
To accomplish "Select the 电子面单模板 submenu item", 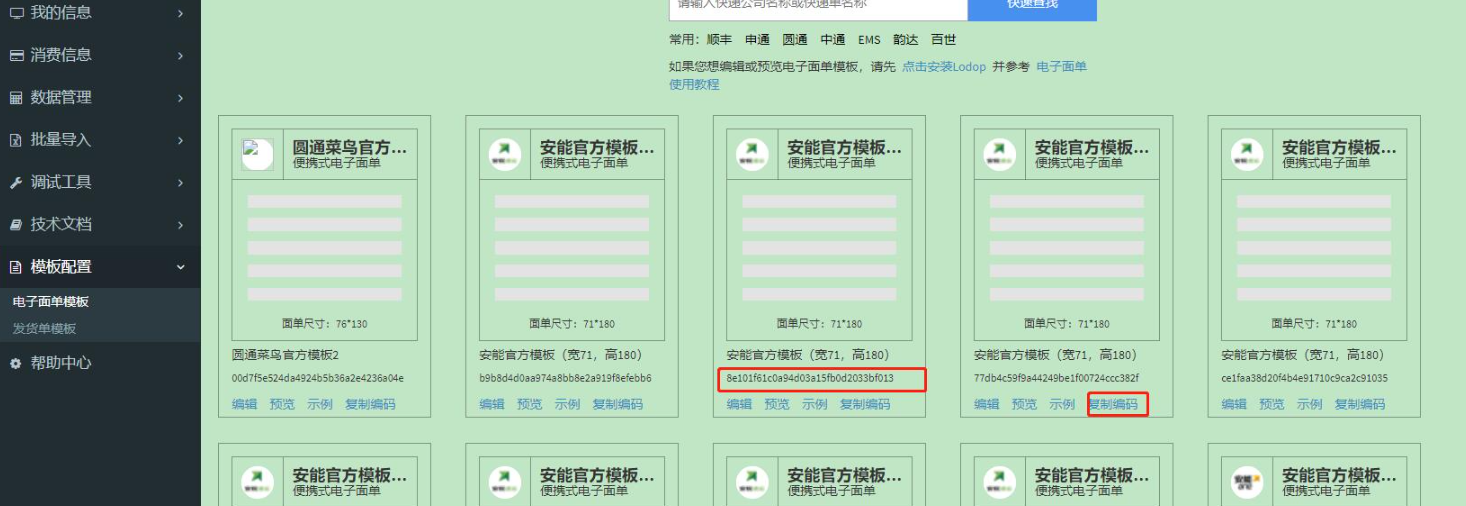I will point(50,301).
